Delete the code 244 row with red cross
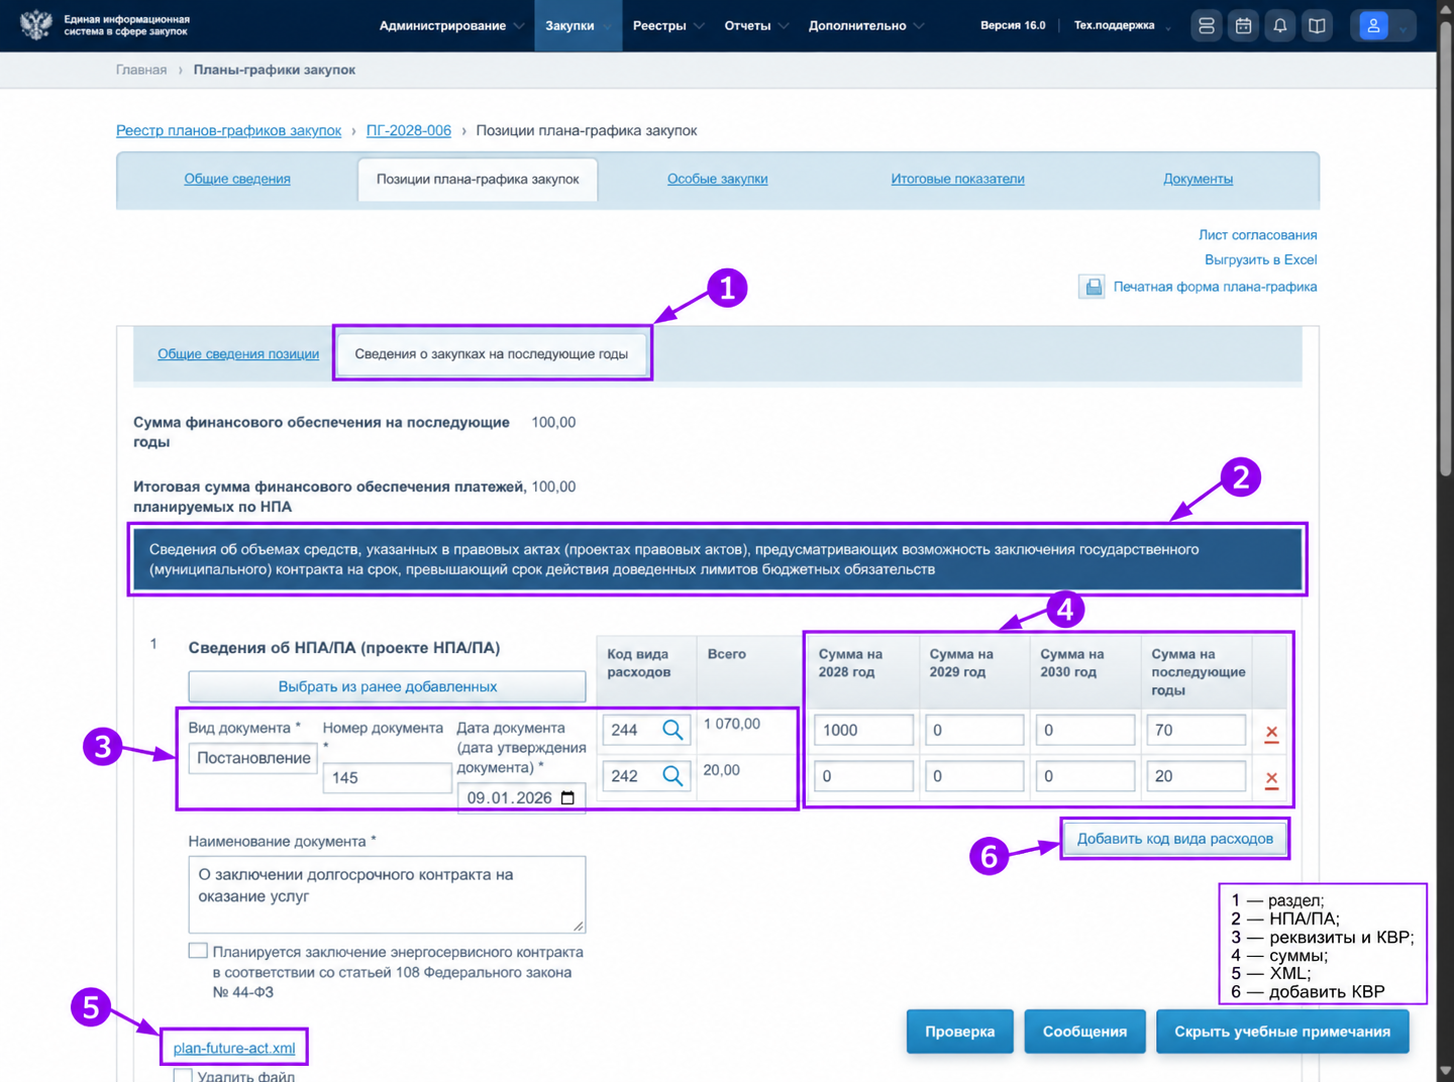 (x=1271, y=732)
